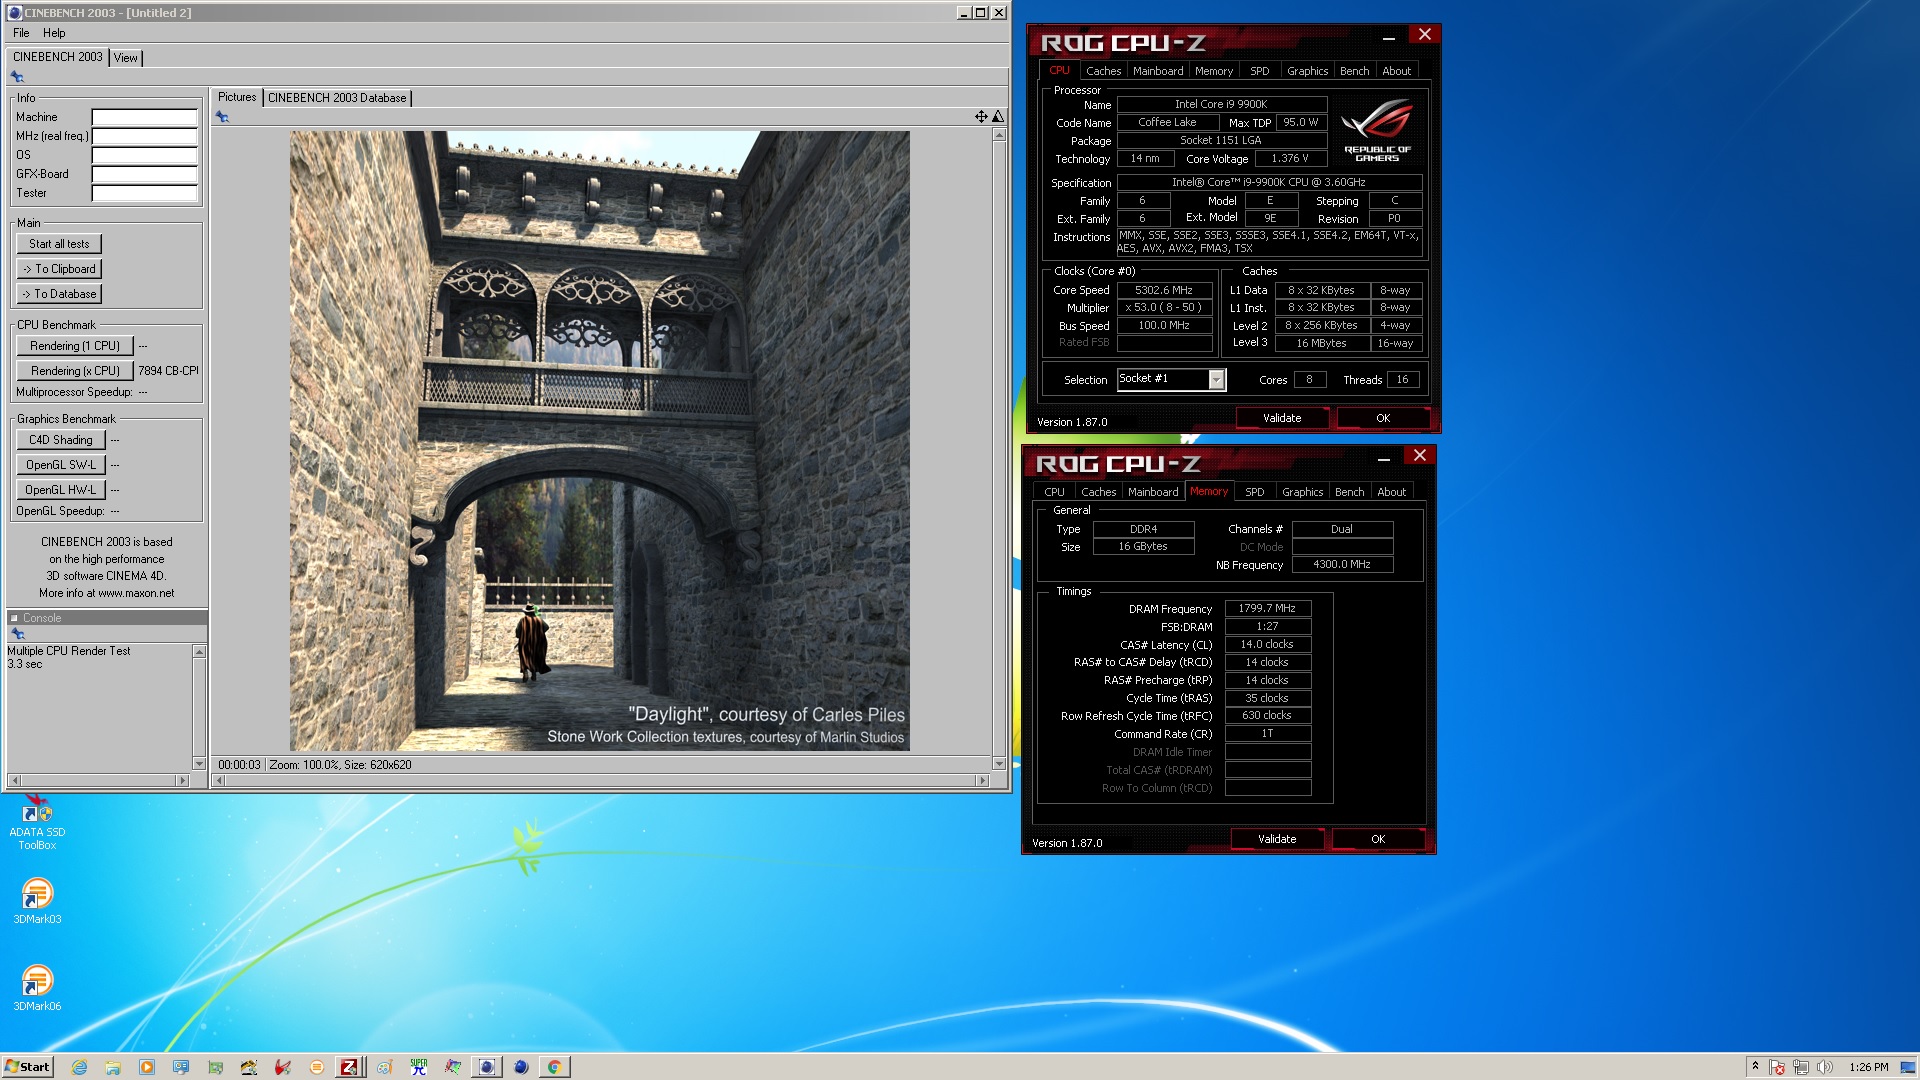Click the 1799.7 MHz DRAM Frequency value

coord(1267,608)
